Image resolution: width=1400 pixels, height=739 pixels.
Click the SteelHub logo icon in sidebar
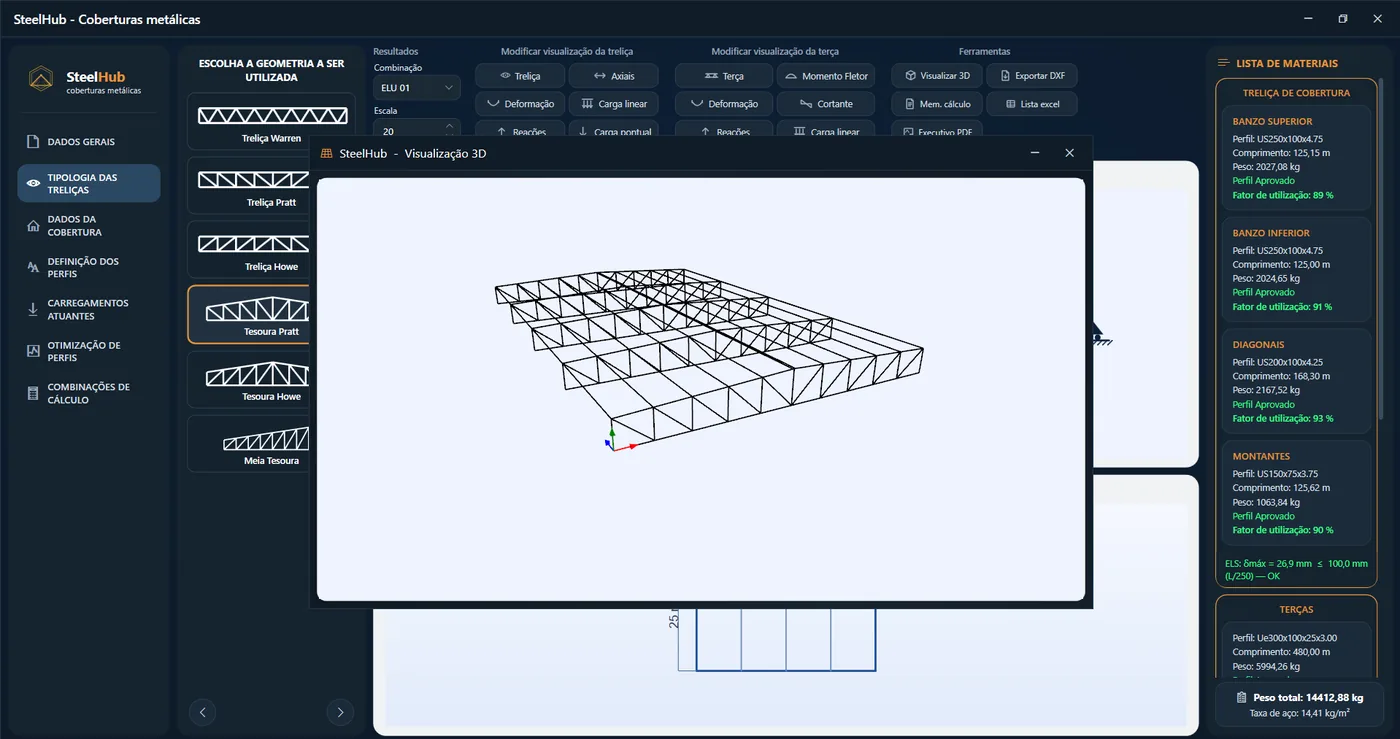pos(41,78)
